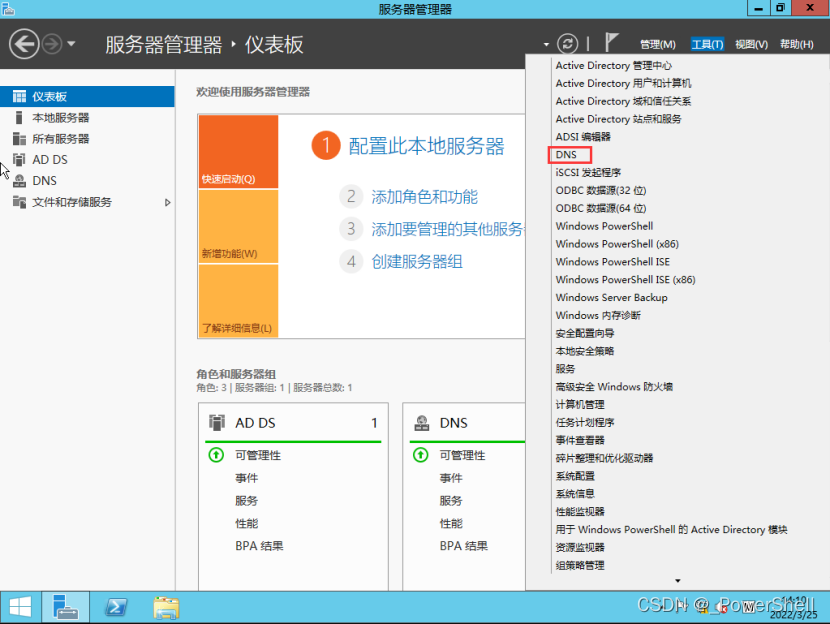Expand 文件和存储服务 with its arrow

(167, 202)
